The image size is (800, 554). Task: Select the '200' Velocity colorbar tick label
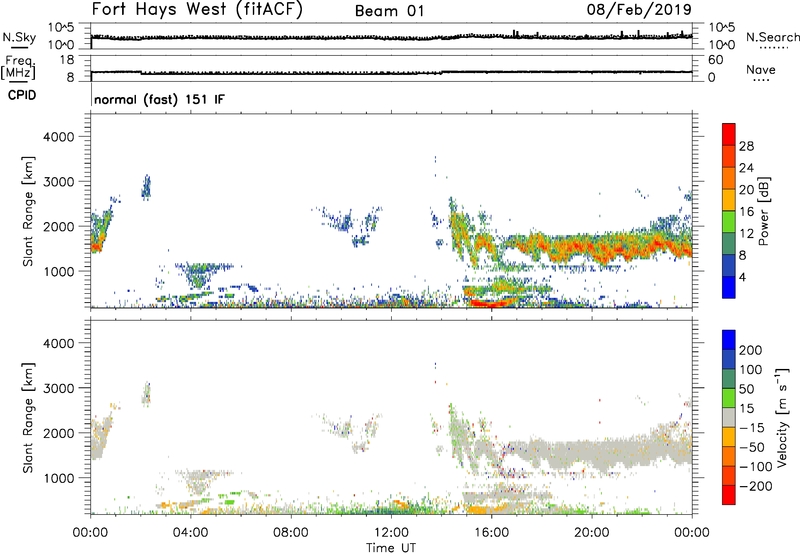click(751, 350)
